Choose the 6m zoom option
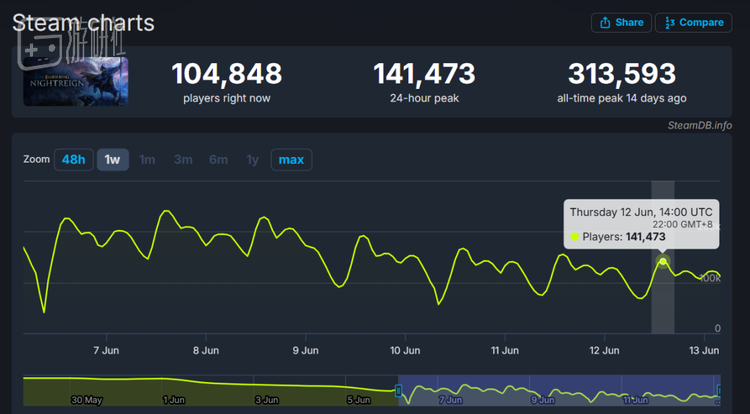The width and height of the screenshot is (750, 414). tap(219, 160)
